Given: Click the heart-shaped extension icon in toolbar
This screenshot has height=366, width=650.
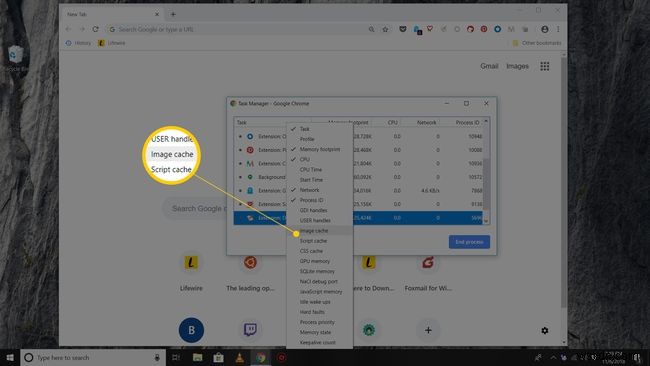Looking at the screenshot, I should coord(430,29).
